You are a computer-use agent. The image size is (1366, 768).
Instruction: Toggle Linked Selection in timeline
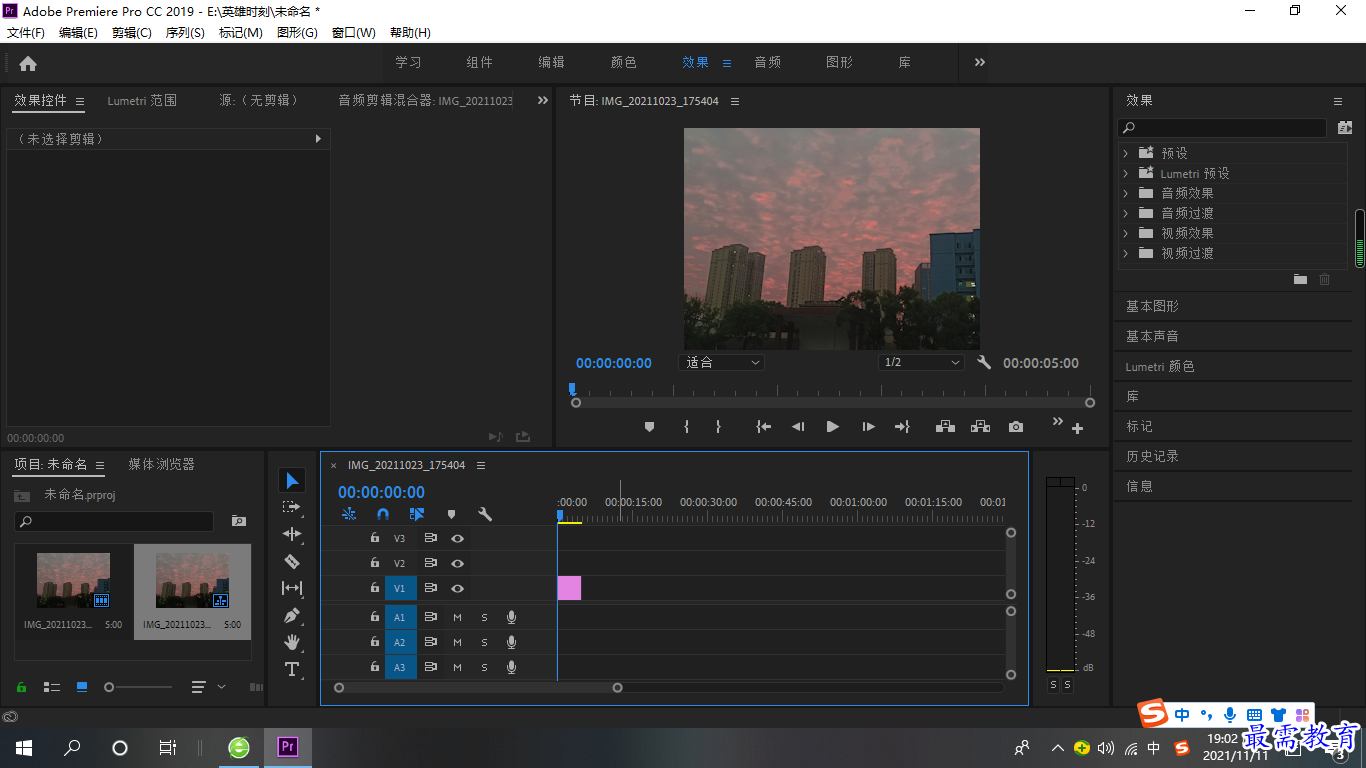pos(417,514)
